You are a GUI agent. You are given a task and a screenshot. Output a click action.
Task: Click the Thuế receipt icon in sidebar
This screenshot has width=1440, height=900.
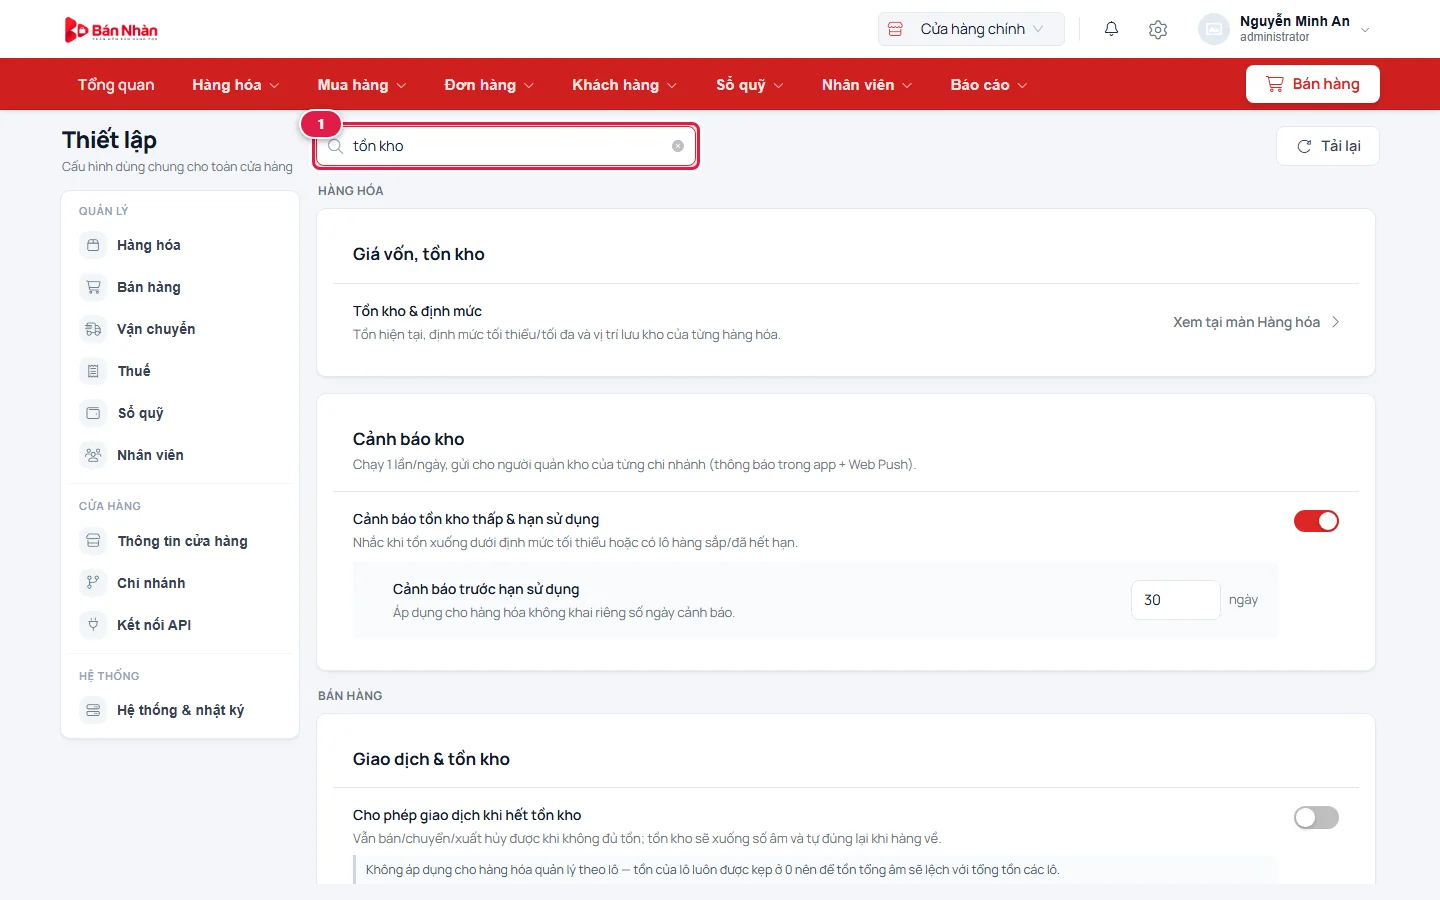(93, 371)
